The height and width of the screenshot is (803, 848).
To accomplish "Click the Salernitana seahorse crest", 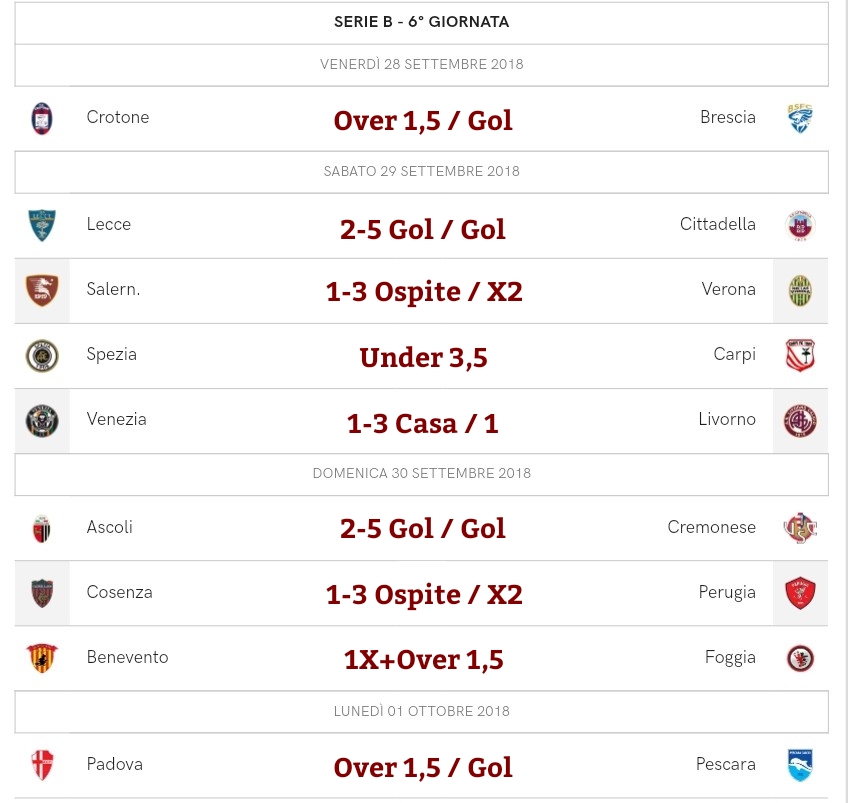I will pyautogui.click(x=42, y=291).
